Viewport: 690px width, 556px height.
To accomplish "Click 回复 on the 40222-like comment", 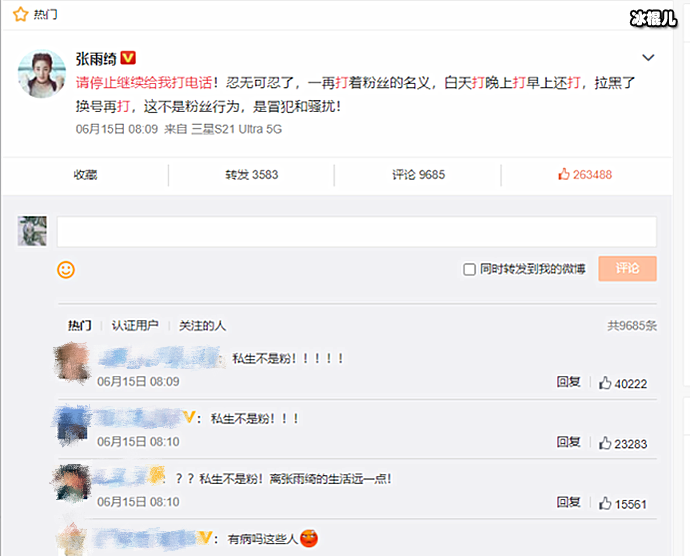I will [x=569, y=382].
